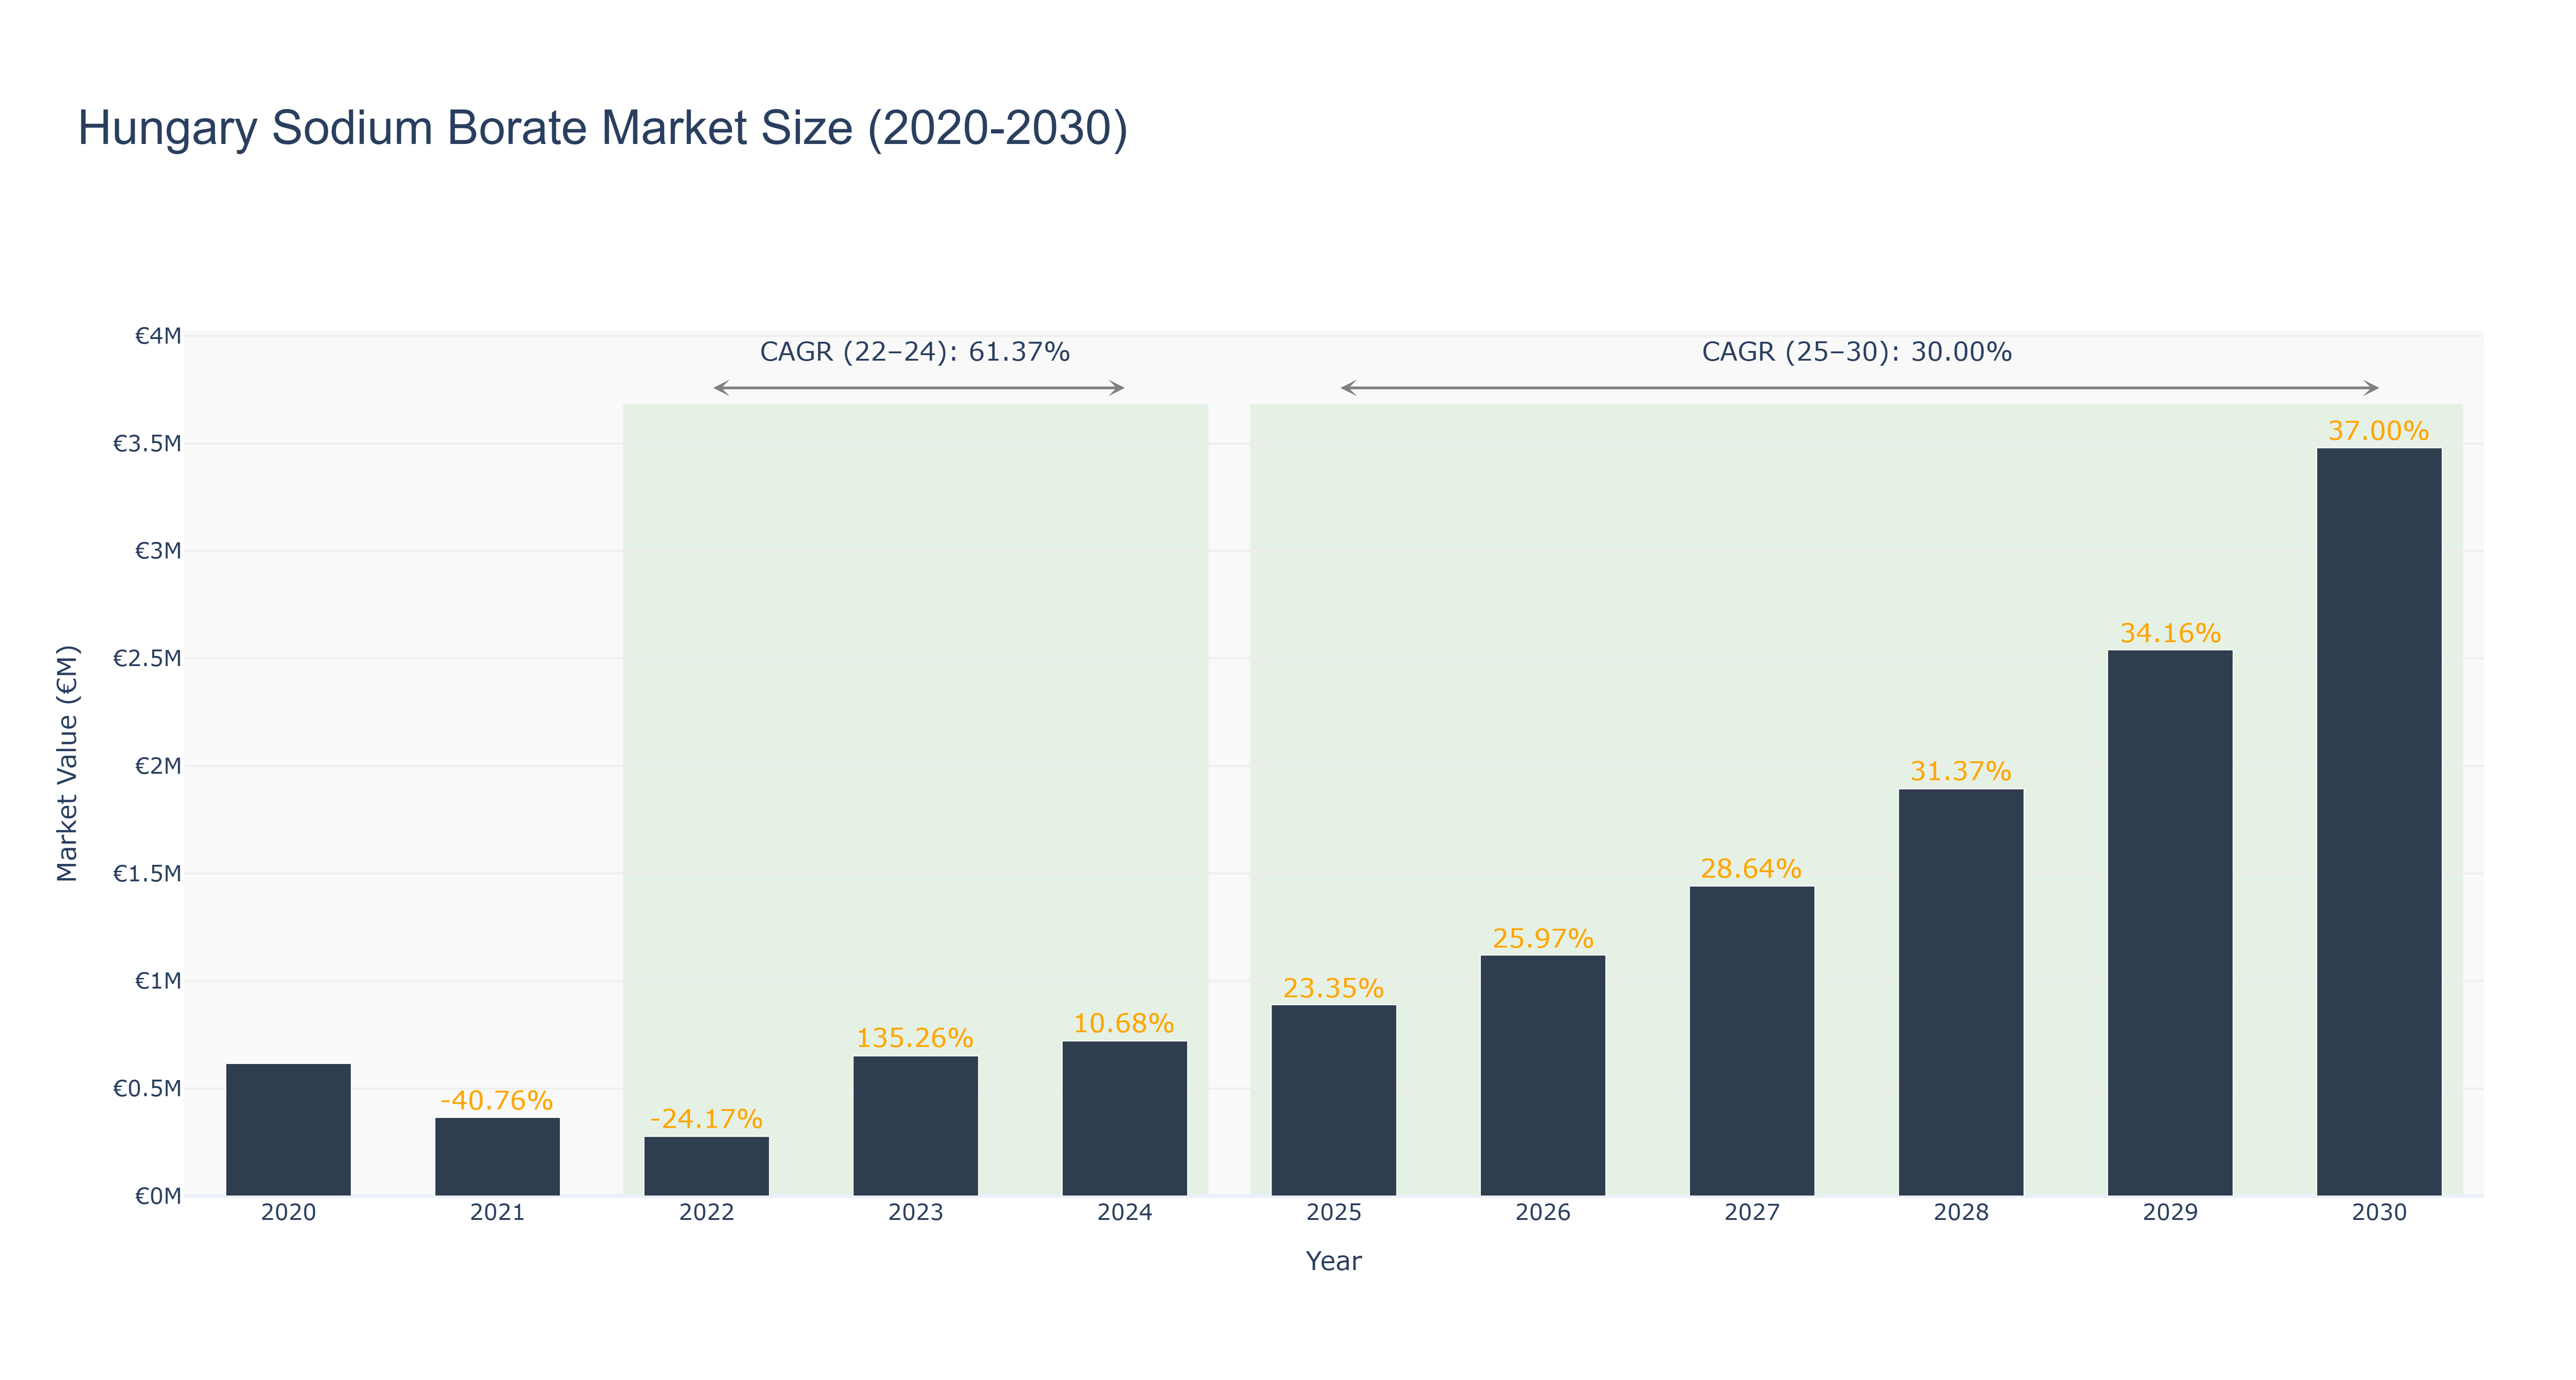
Task: Click the 2029 market value bar
Action: point(2169,923)
